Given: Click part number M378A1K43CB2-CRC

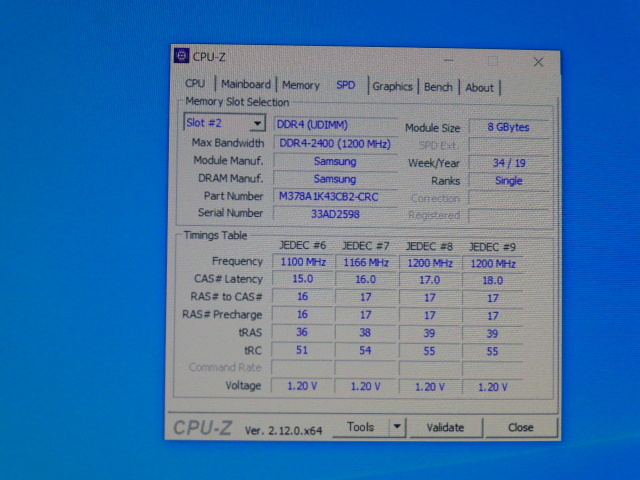Looking at the screenshot, I should click(335, 197).
